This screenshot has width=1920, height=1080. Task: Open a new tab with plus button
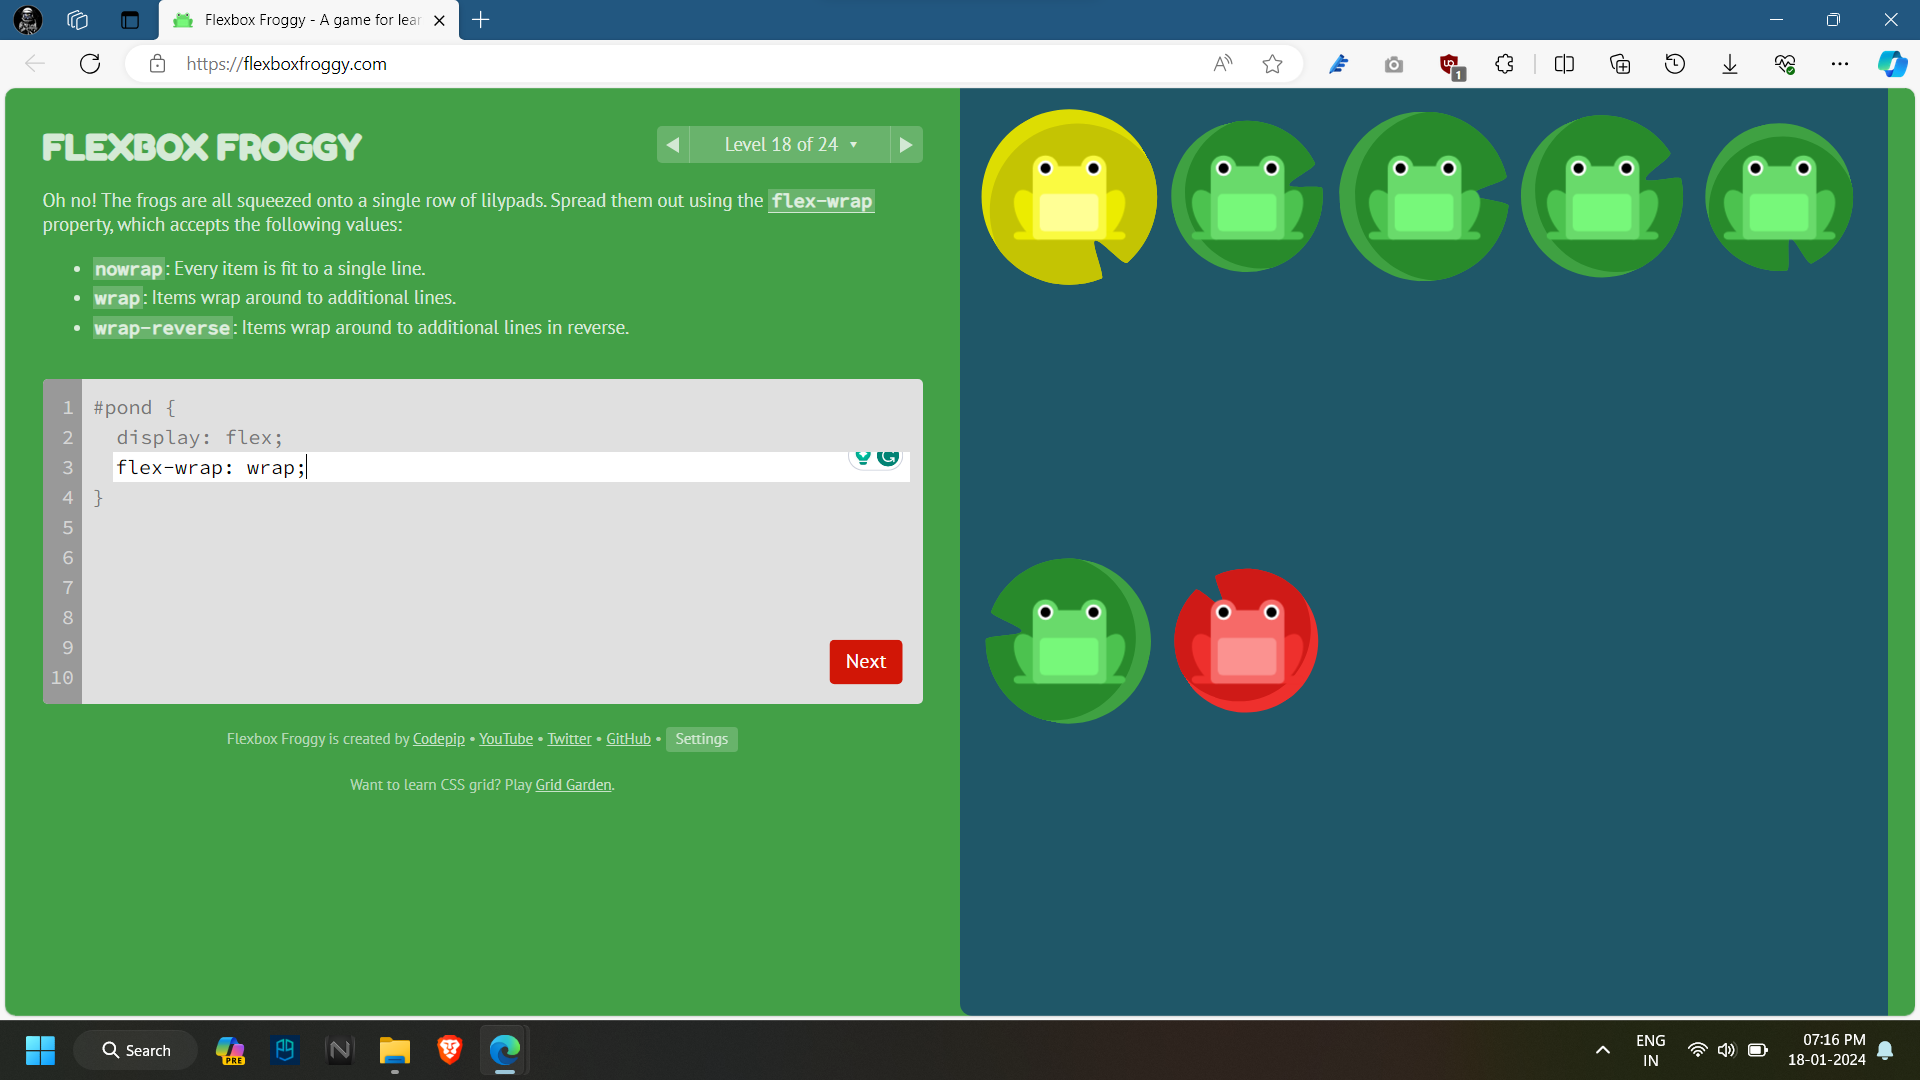tap(481, 20)
